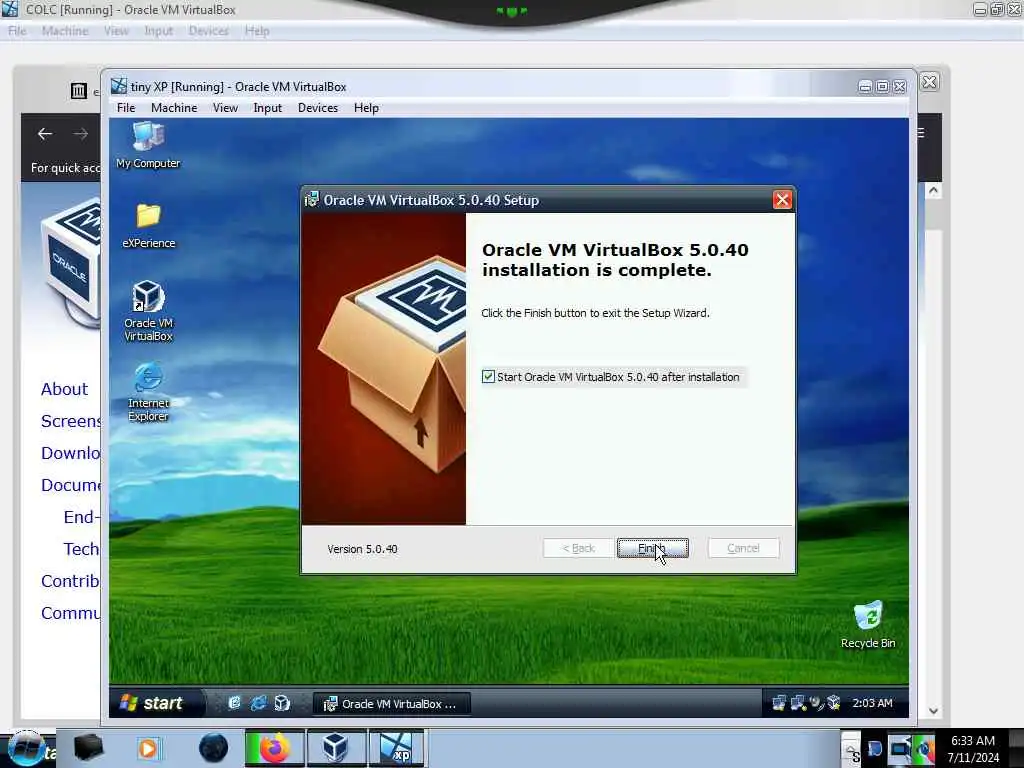Open the View menu of tiny XP window
Screen dimensions: 1024x768
225,108
